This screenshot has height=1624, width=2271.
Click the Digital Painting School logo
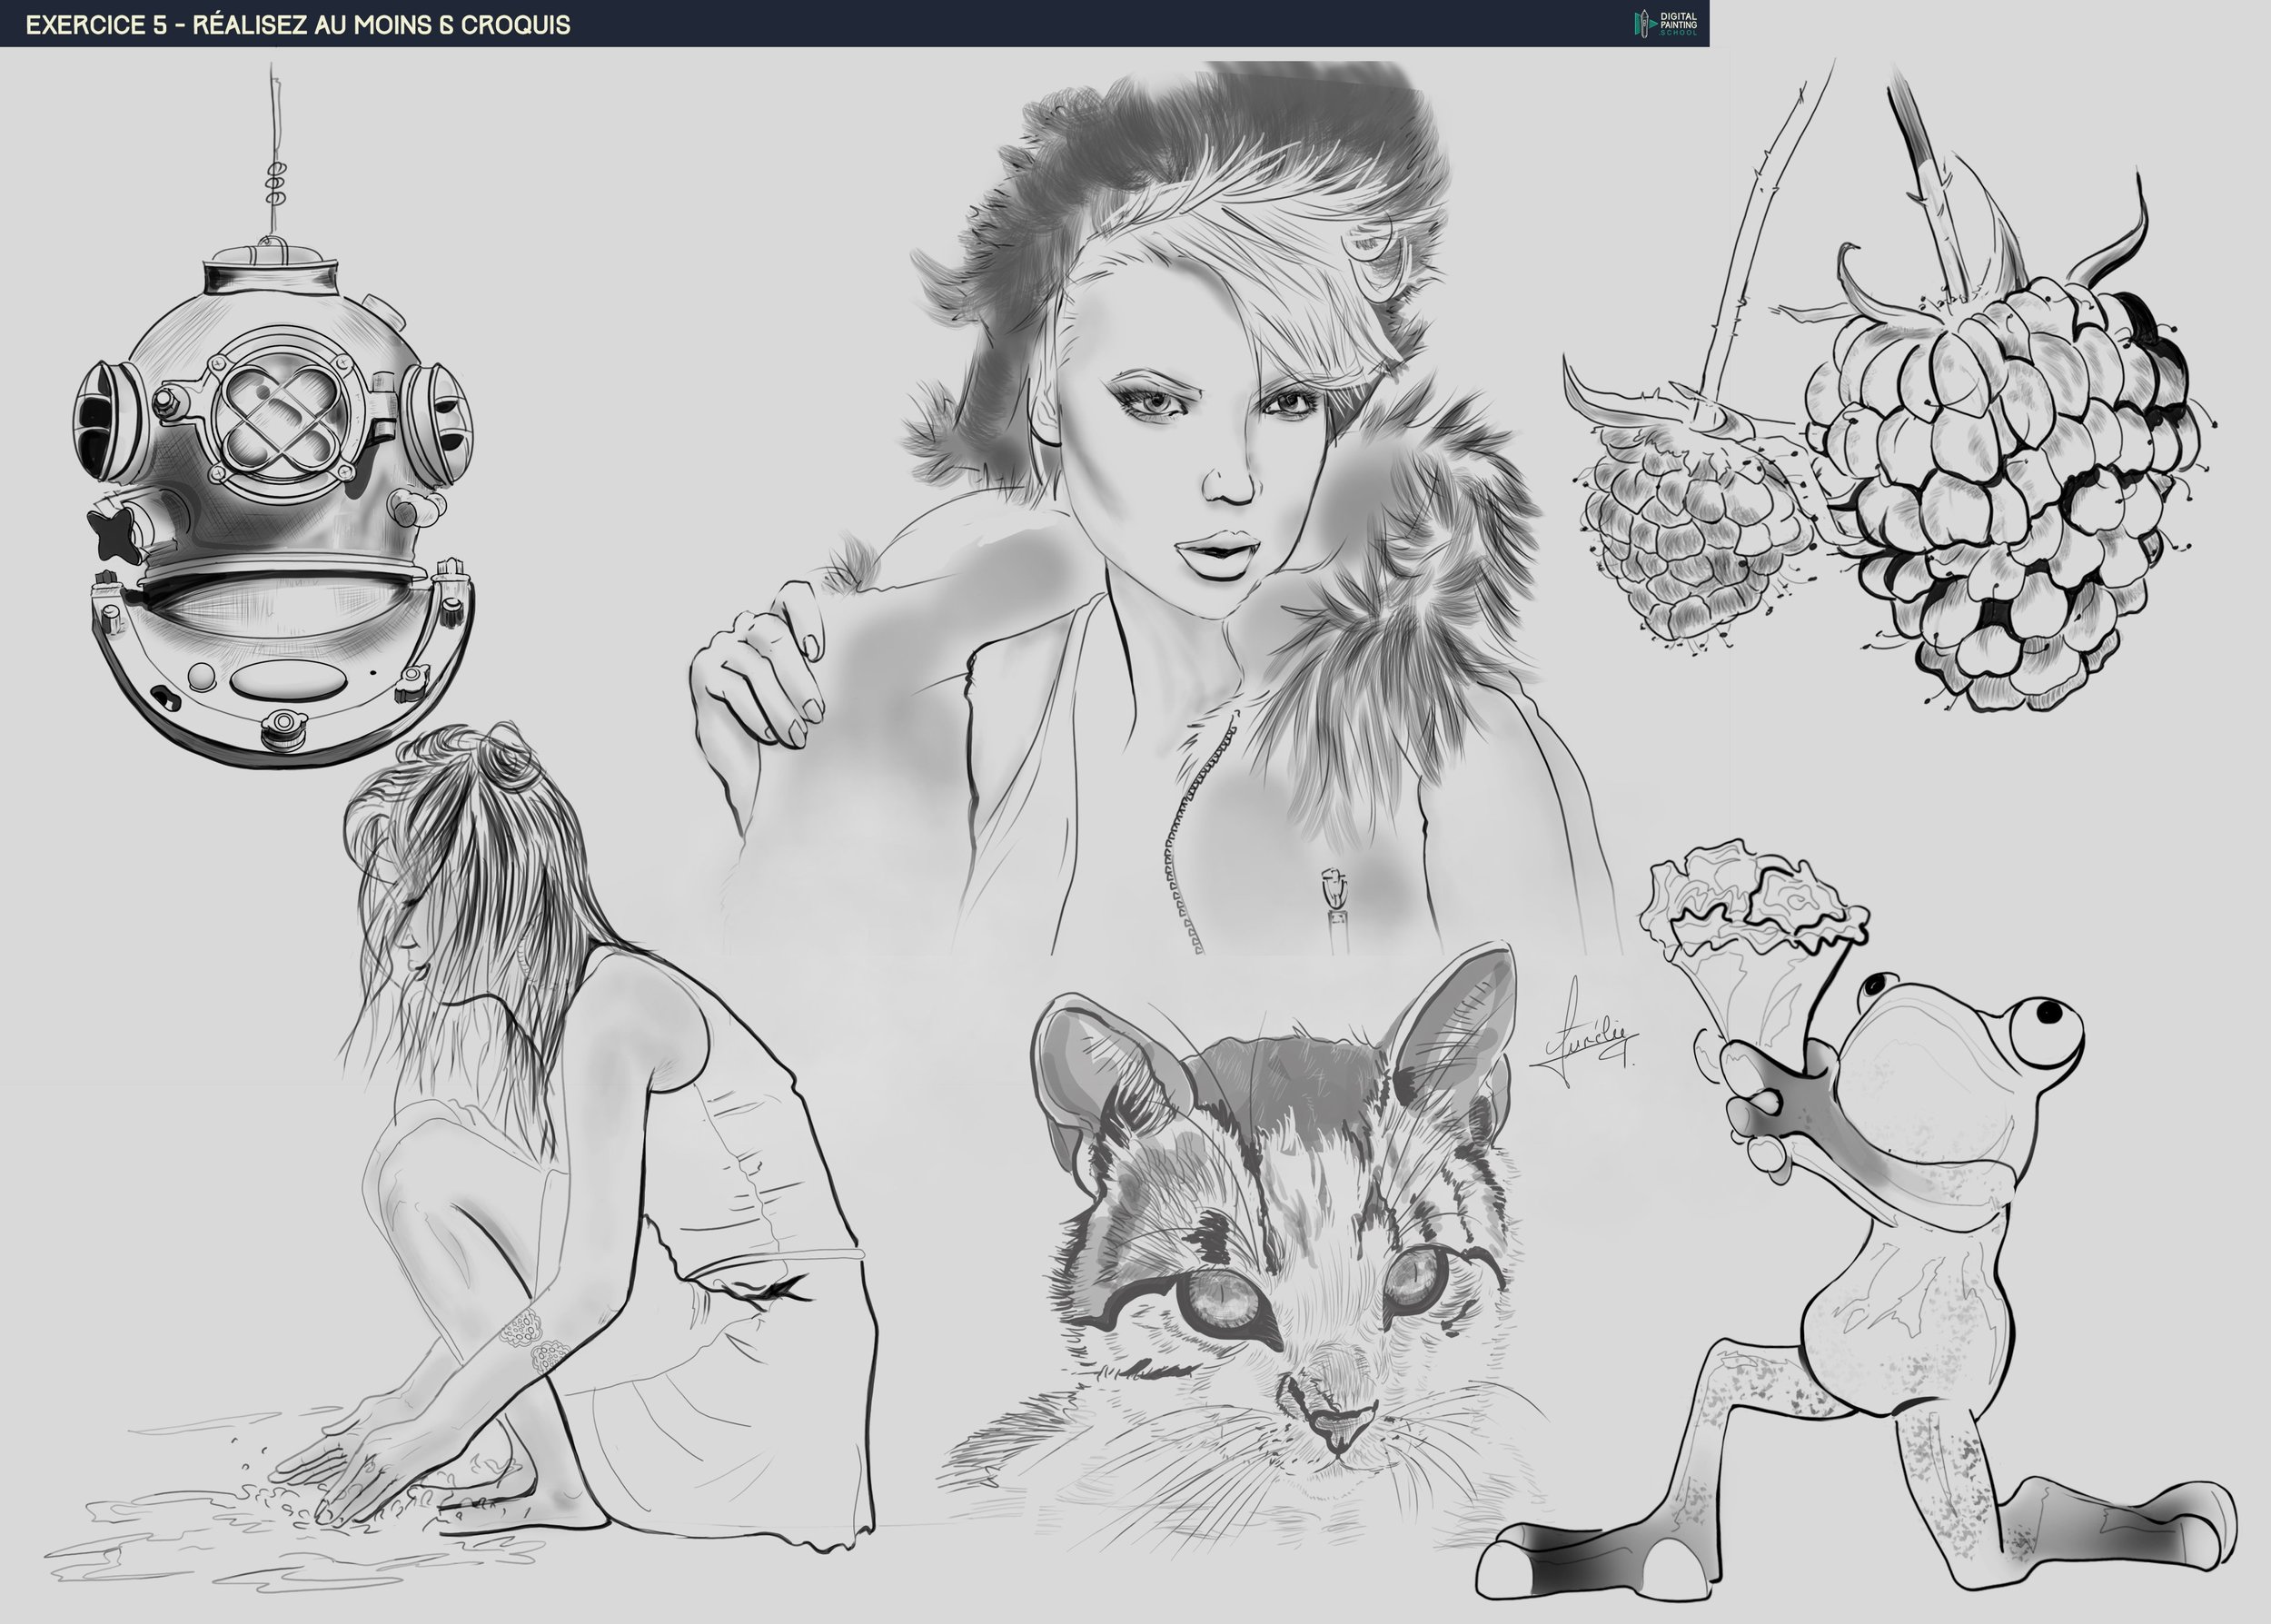[1666, 23]
